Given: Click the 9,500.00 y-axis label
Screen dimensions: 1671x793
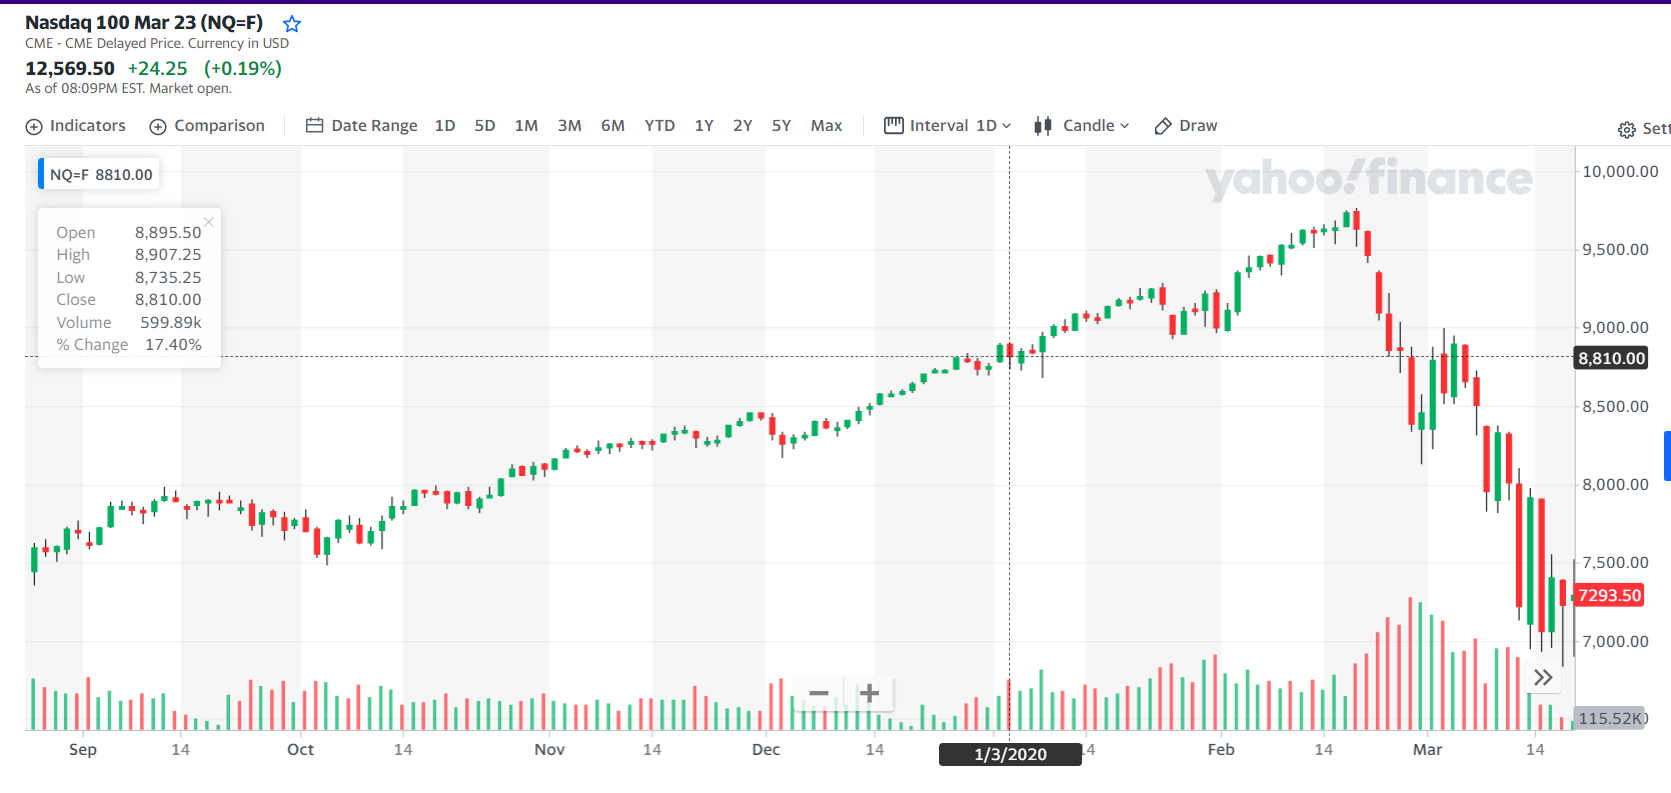Looking at the screenshot, I should [1615, 249].
